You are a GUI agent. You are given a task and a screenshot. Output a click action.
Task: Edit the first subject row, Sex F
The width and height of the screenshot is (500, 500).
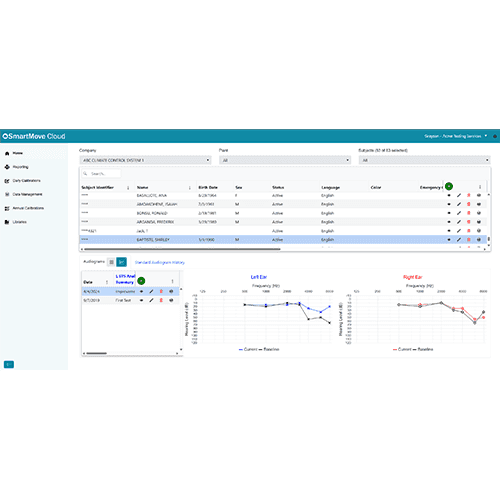459,195
